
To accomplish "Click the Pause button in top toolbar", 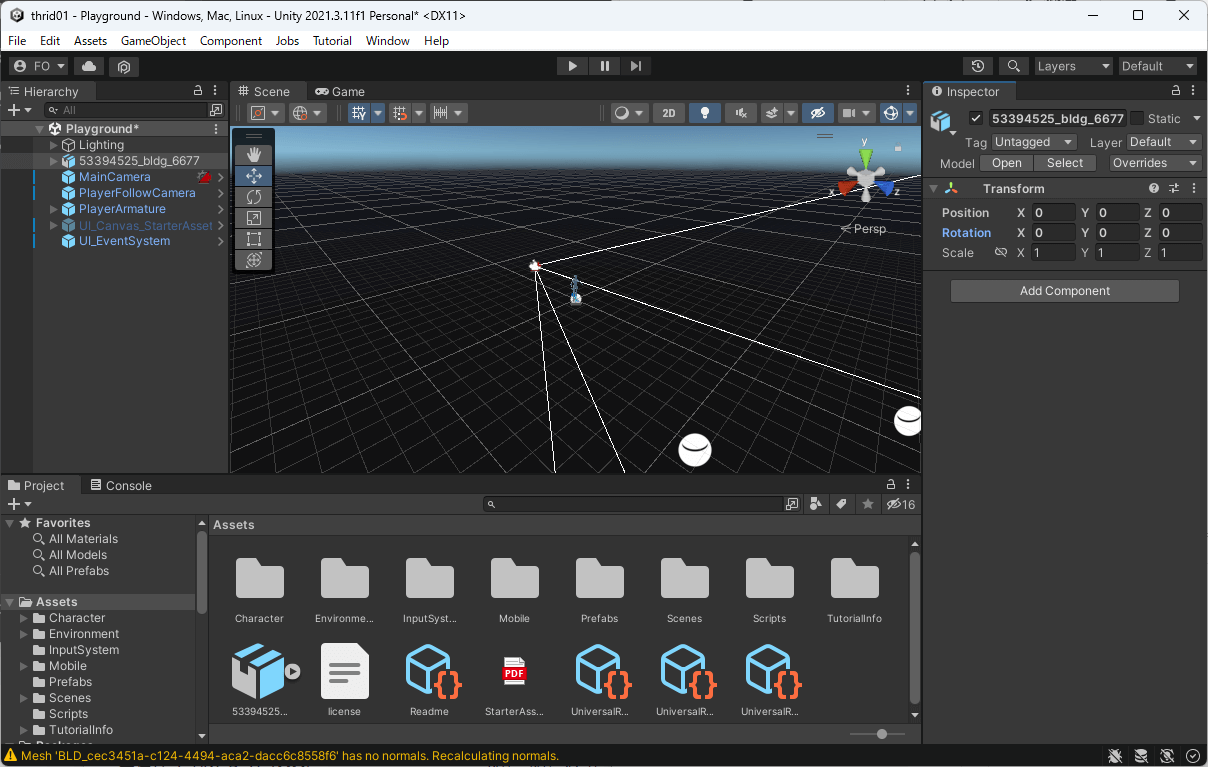I will pyautogui.click(x=605, y=66).
